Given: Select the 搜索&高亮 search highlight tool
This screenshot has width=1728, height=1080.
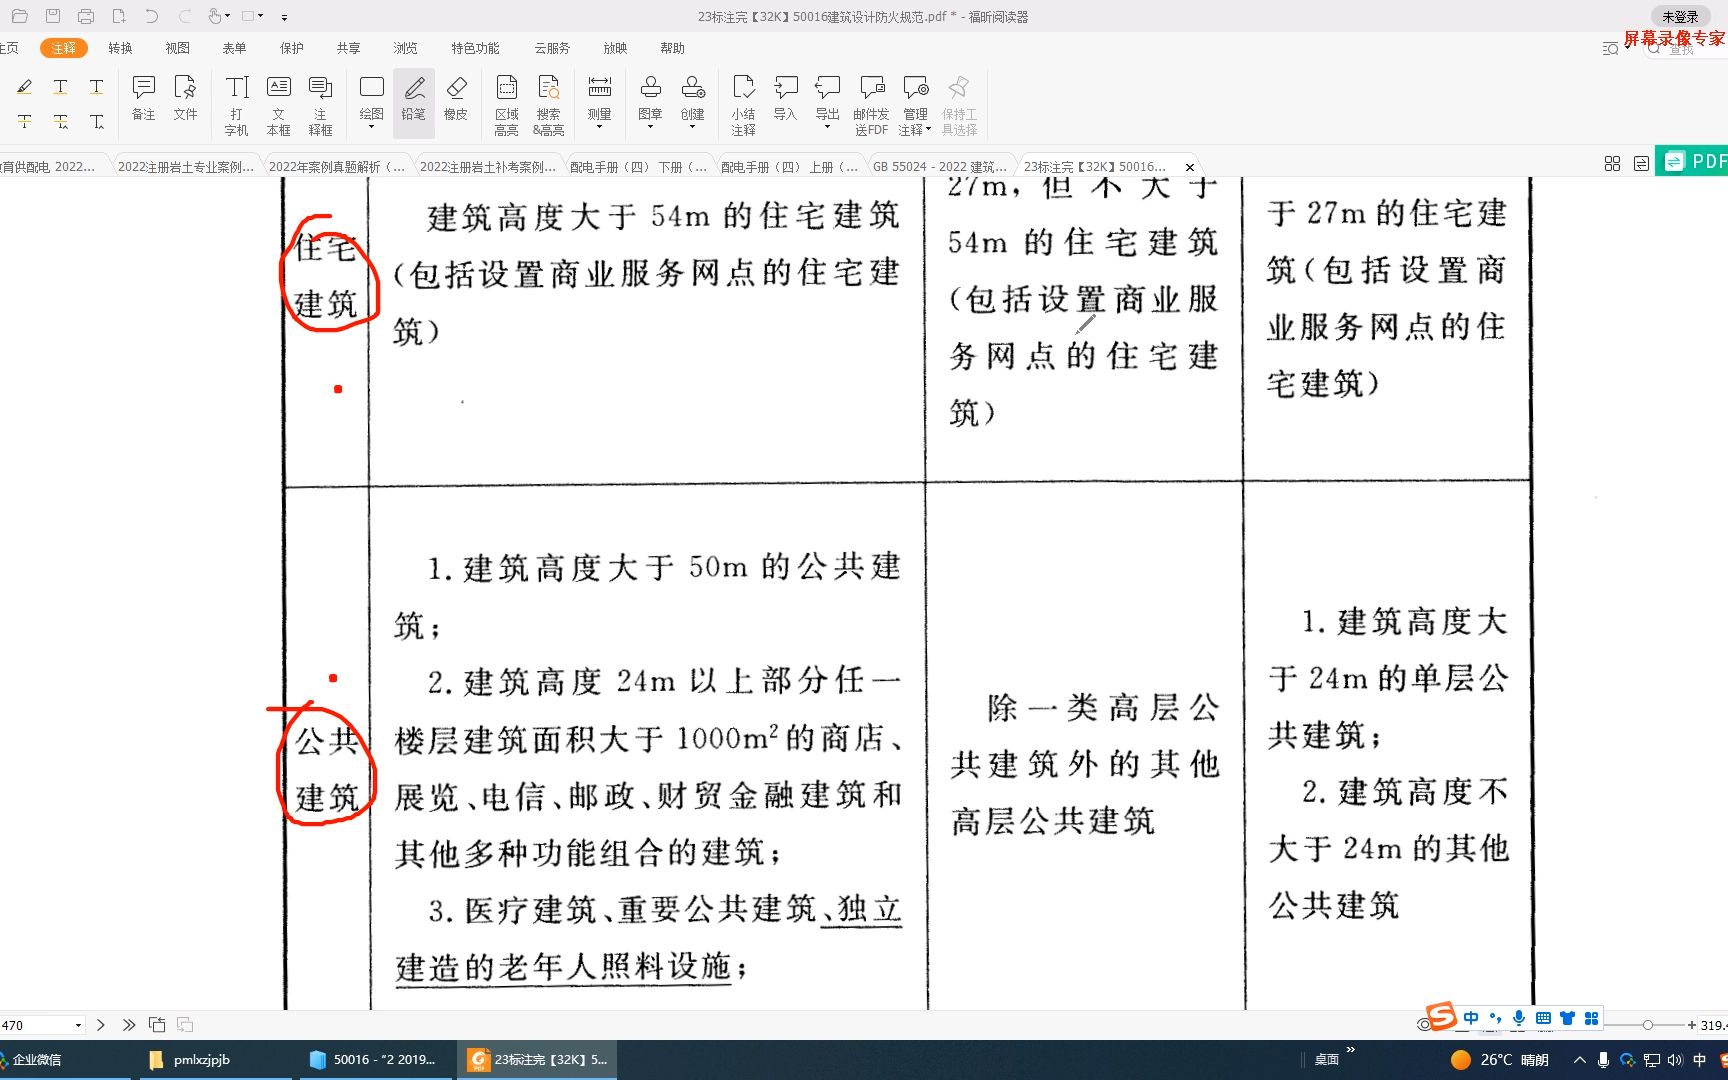Looking at the screenshot, I should (548, 105).
